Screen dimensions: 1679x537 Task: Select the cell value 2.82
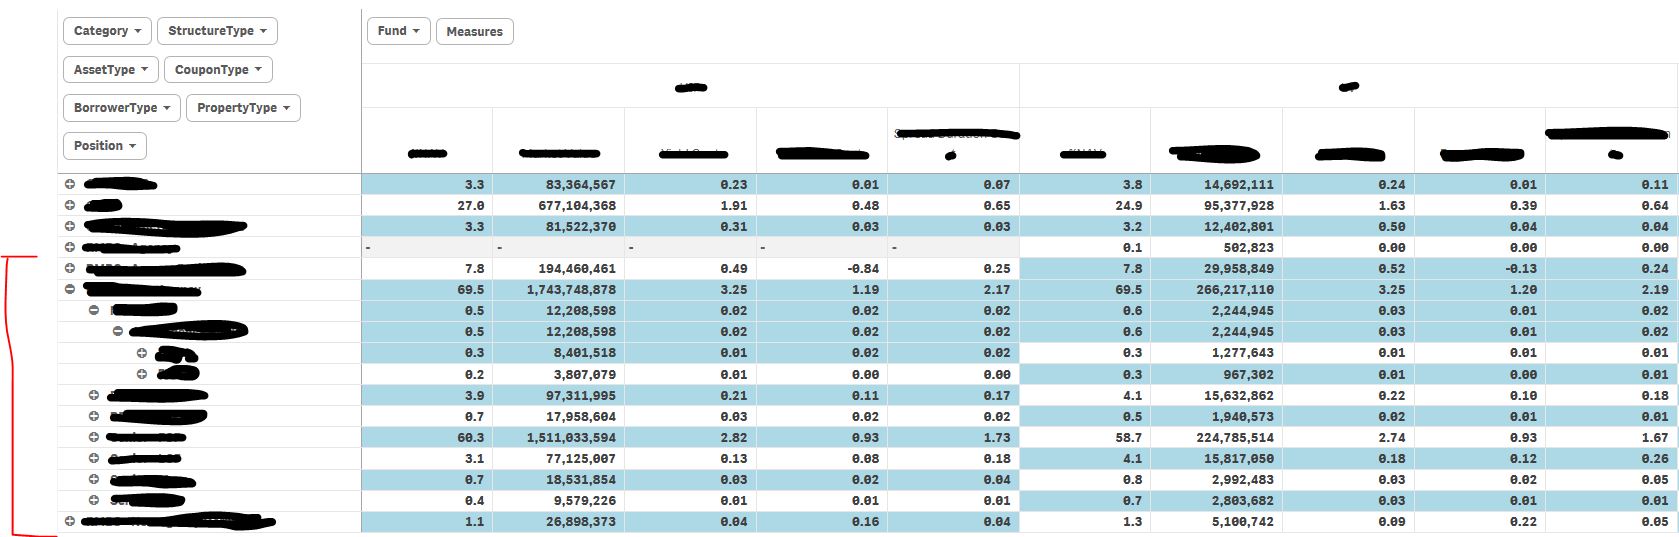tap(690, 438)
